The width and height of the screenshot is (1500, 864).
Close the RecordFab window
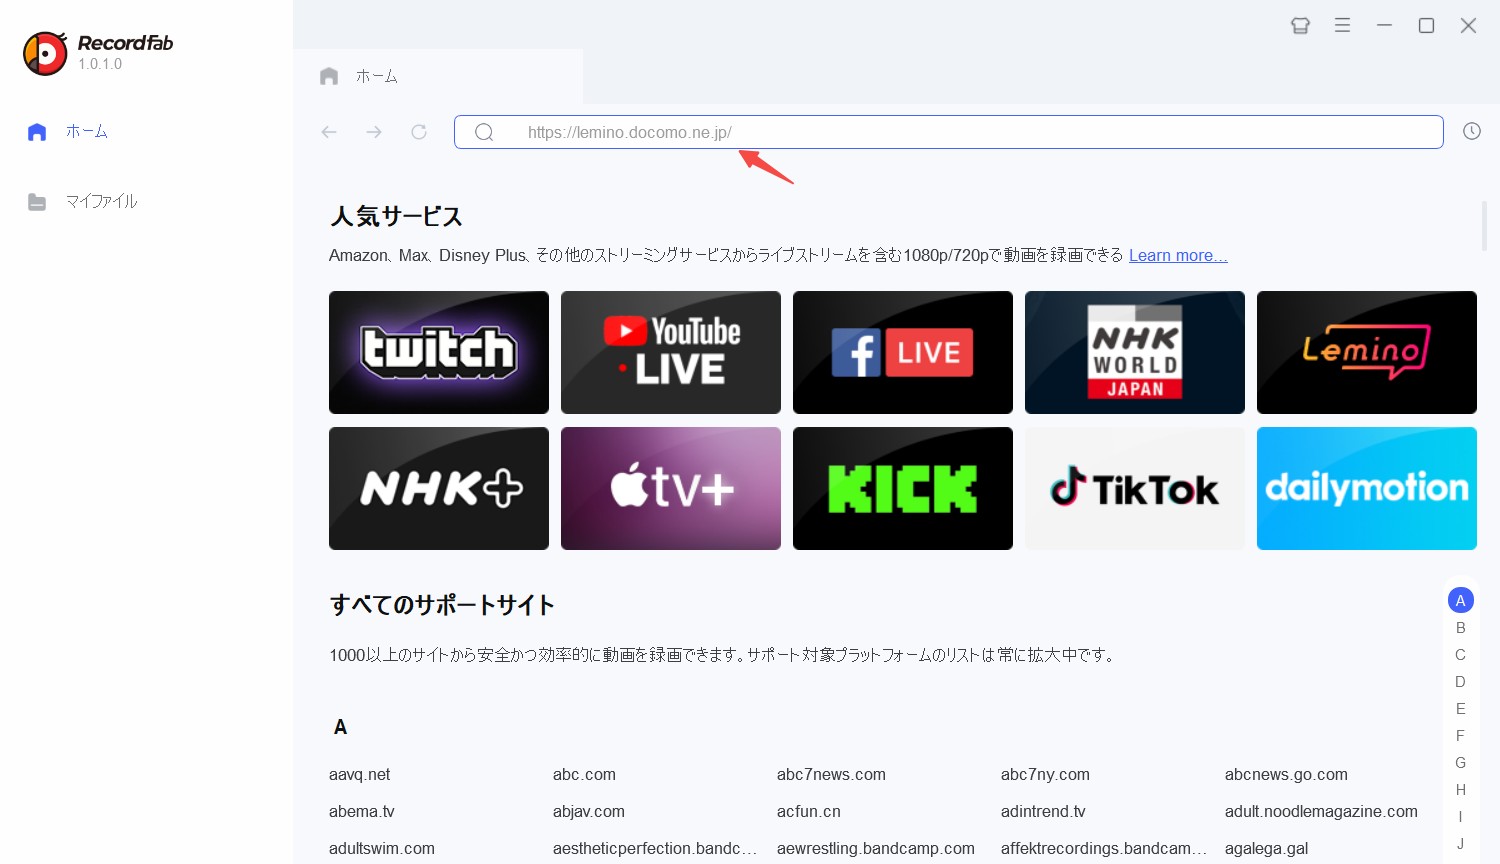pos(1469,26)
